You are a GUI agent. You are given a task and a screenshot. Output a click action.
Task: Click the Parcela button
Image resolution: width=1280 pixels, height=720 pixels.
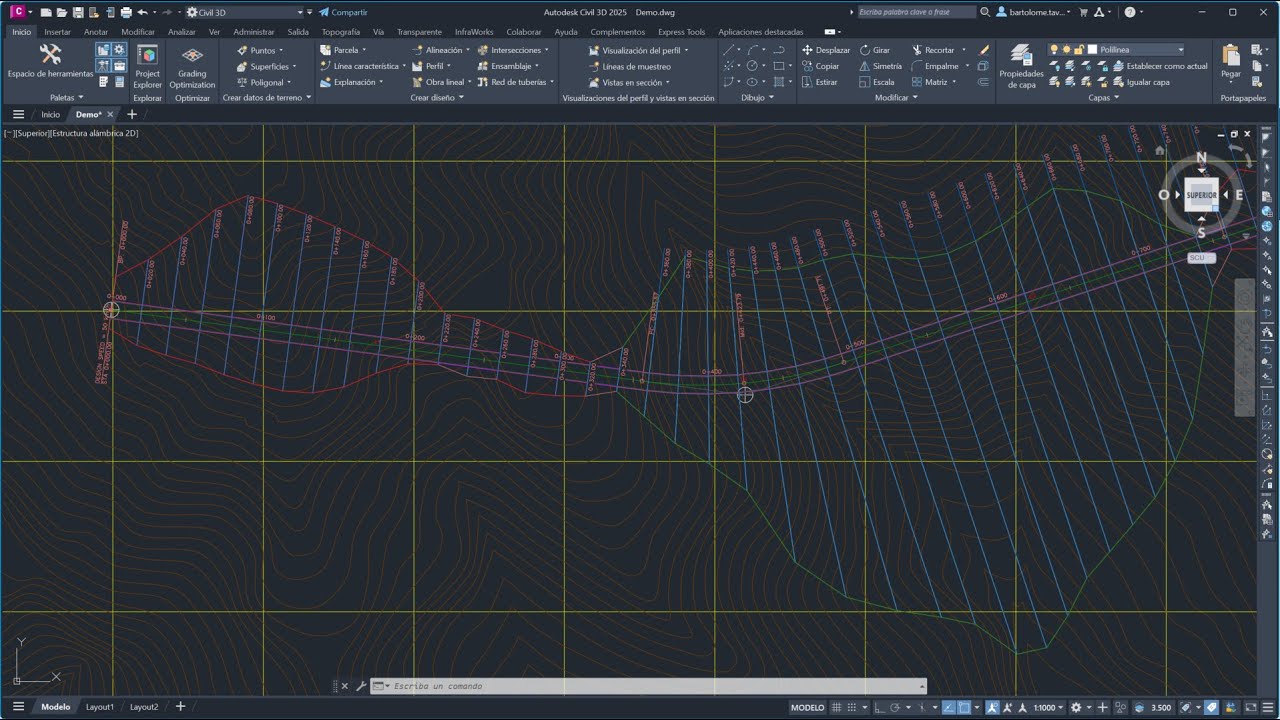click(343, 50)
